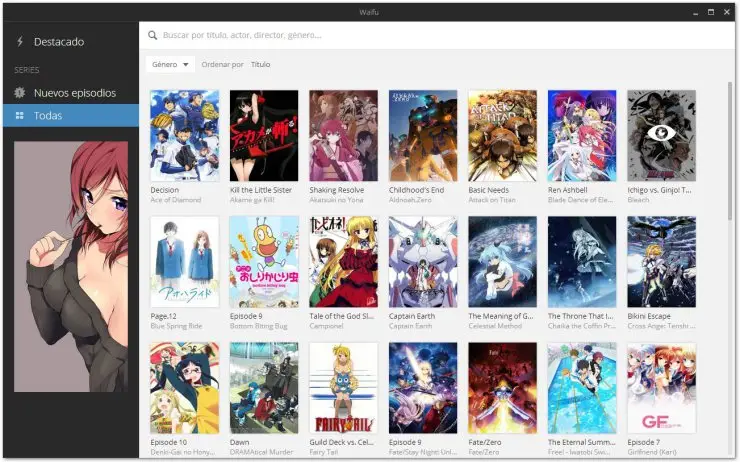
Task: Open the Fate/Zero poster
Action: 503,388
